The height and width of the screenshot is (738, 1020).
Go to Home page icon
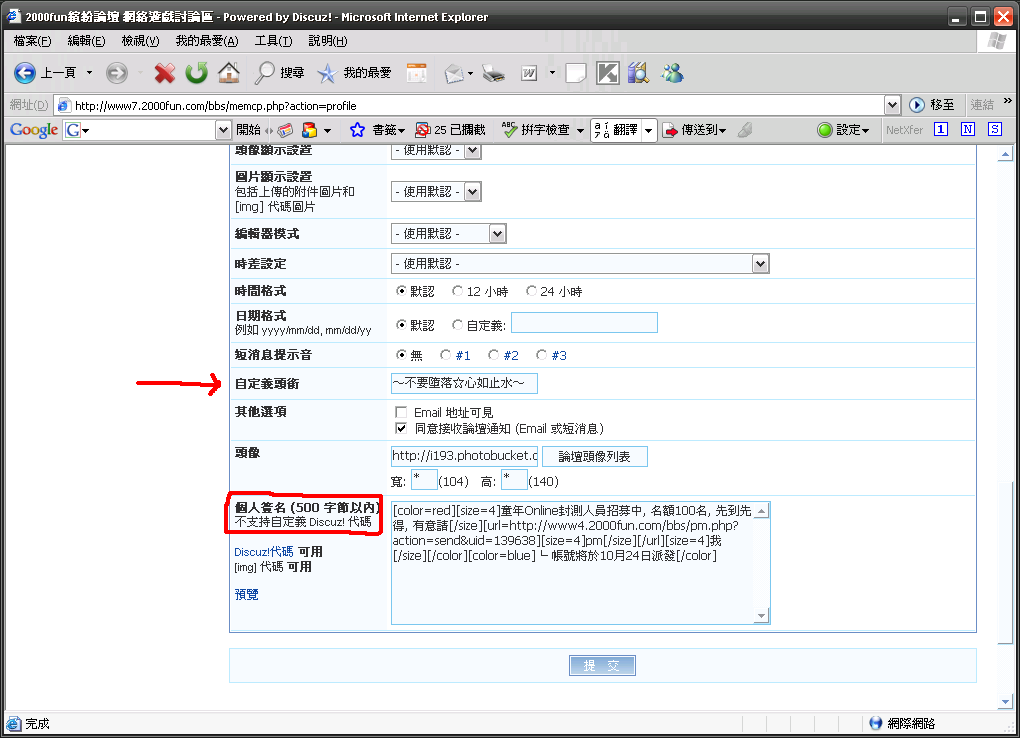coord(229,73)
